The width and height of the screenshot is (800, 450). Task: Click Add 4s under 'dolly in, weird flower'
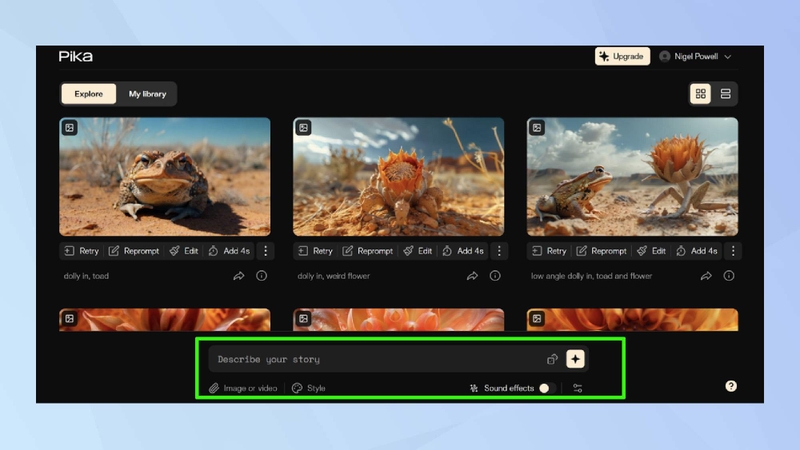(x=463, y=251)
